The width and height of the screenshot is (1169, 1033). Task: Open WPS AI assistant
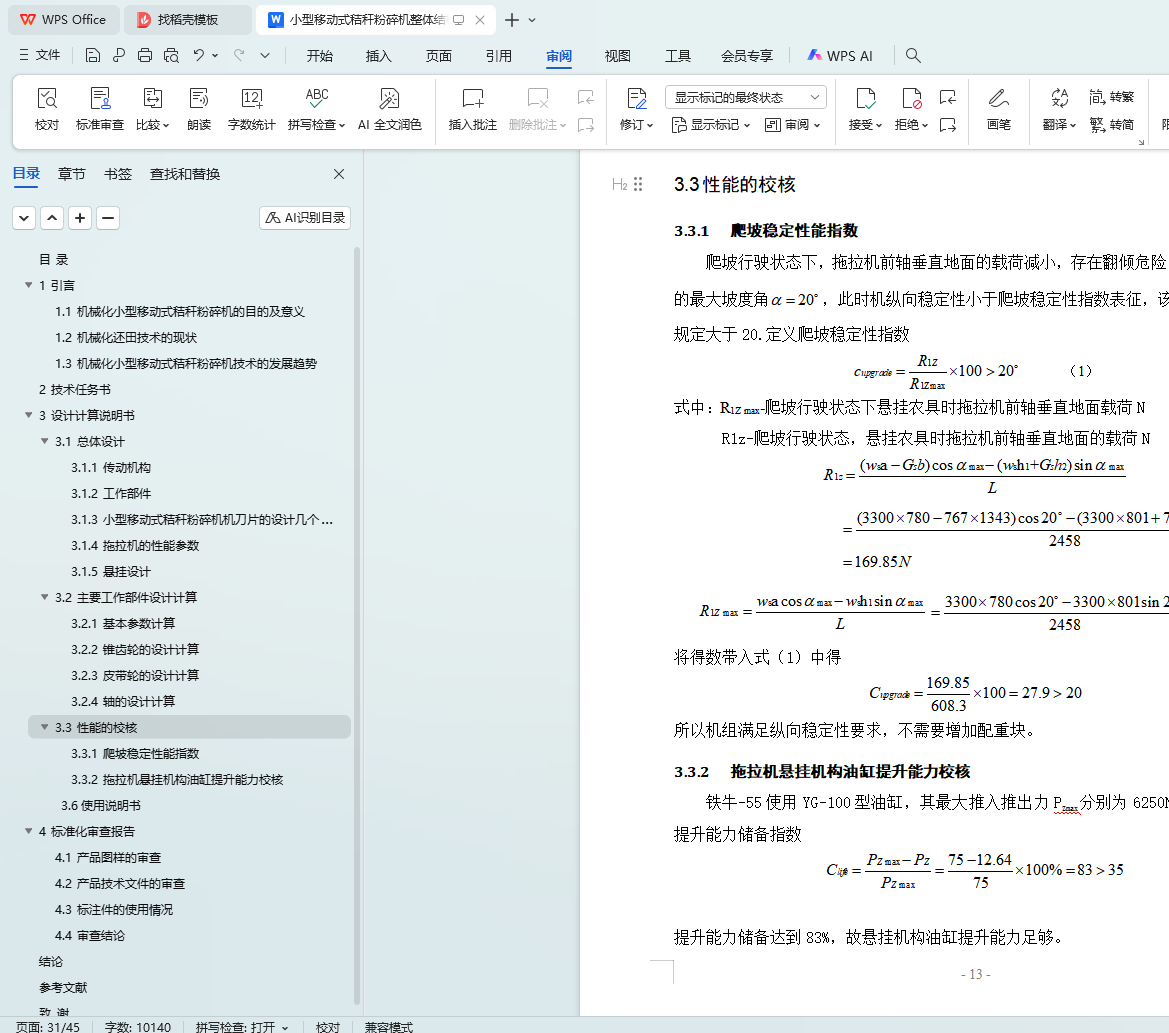point(839,56)
